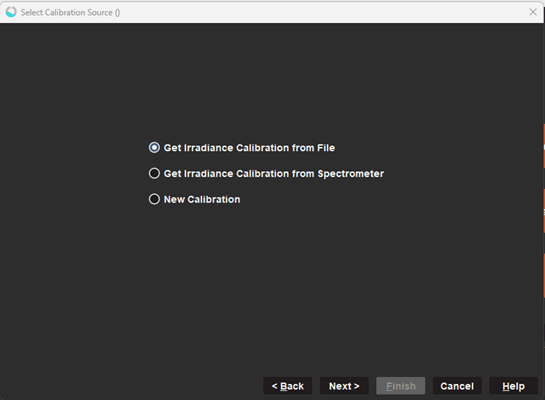
Task: Choose the radio circle for calibration from Spectrometer
Action: (154, 173)
